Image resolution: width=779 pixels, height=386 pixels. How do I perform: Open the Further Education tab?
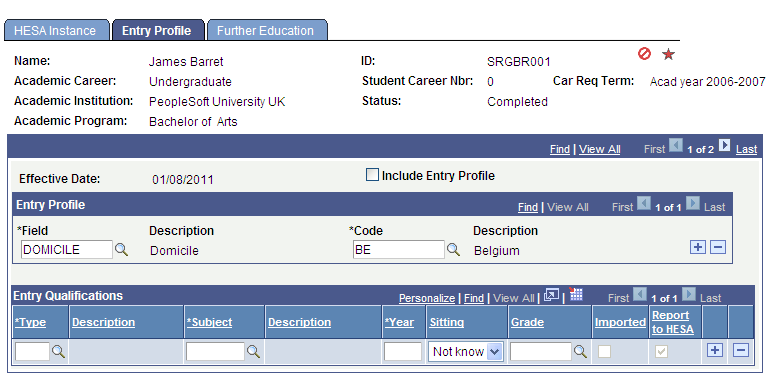coord(266,31)
